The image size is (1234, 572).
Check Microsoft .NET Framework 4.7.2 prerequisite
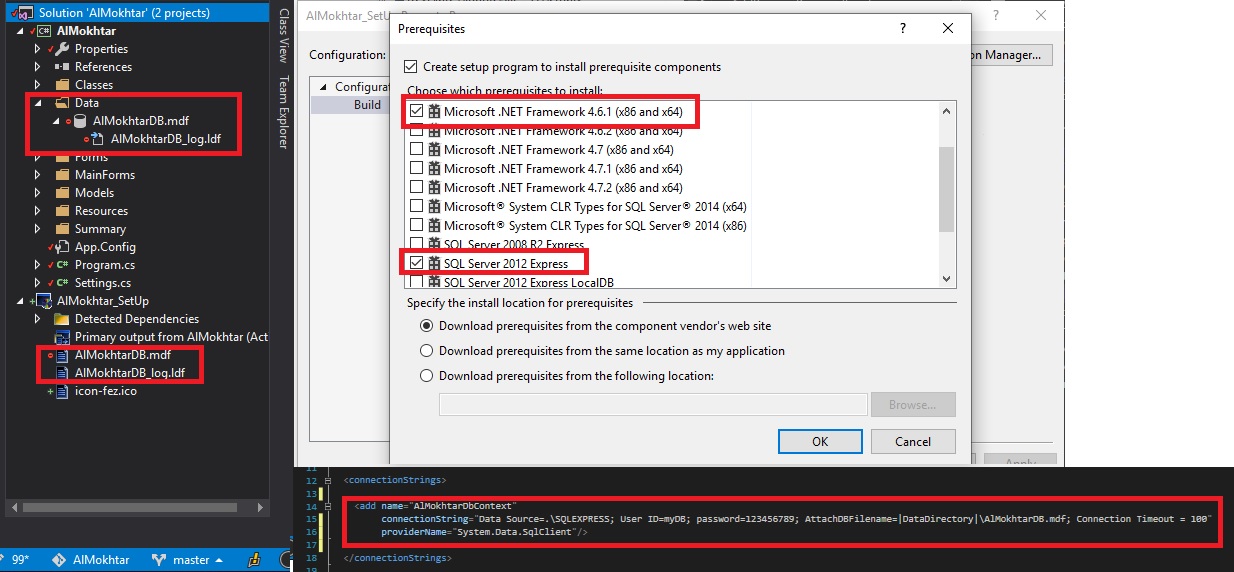click(416, 188)
